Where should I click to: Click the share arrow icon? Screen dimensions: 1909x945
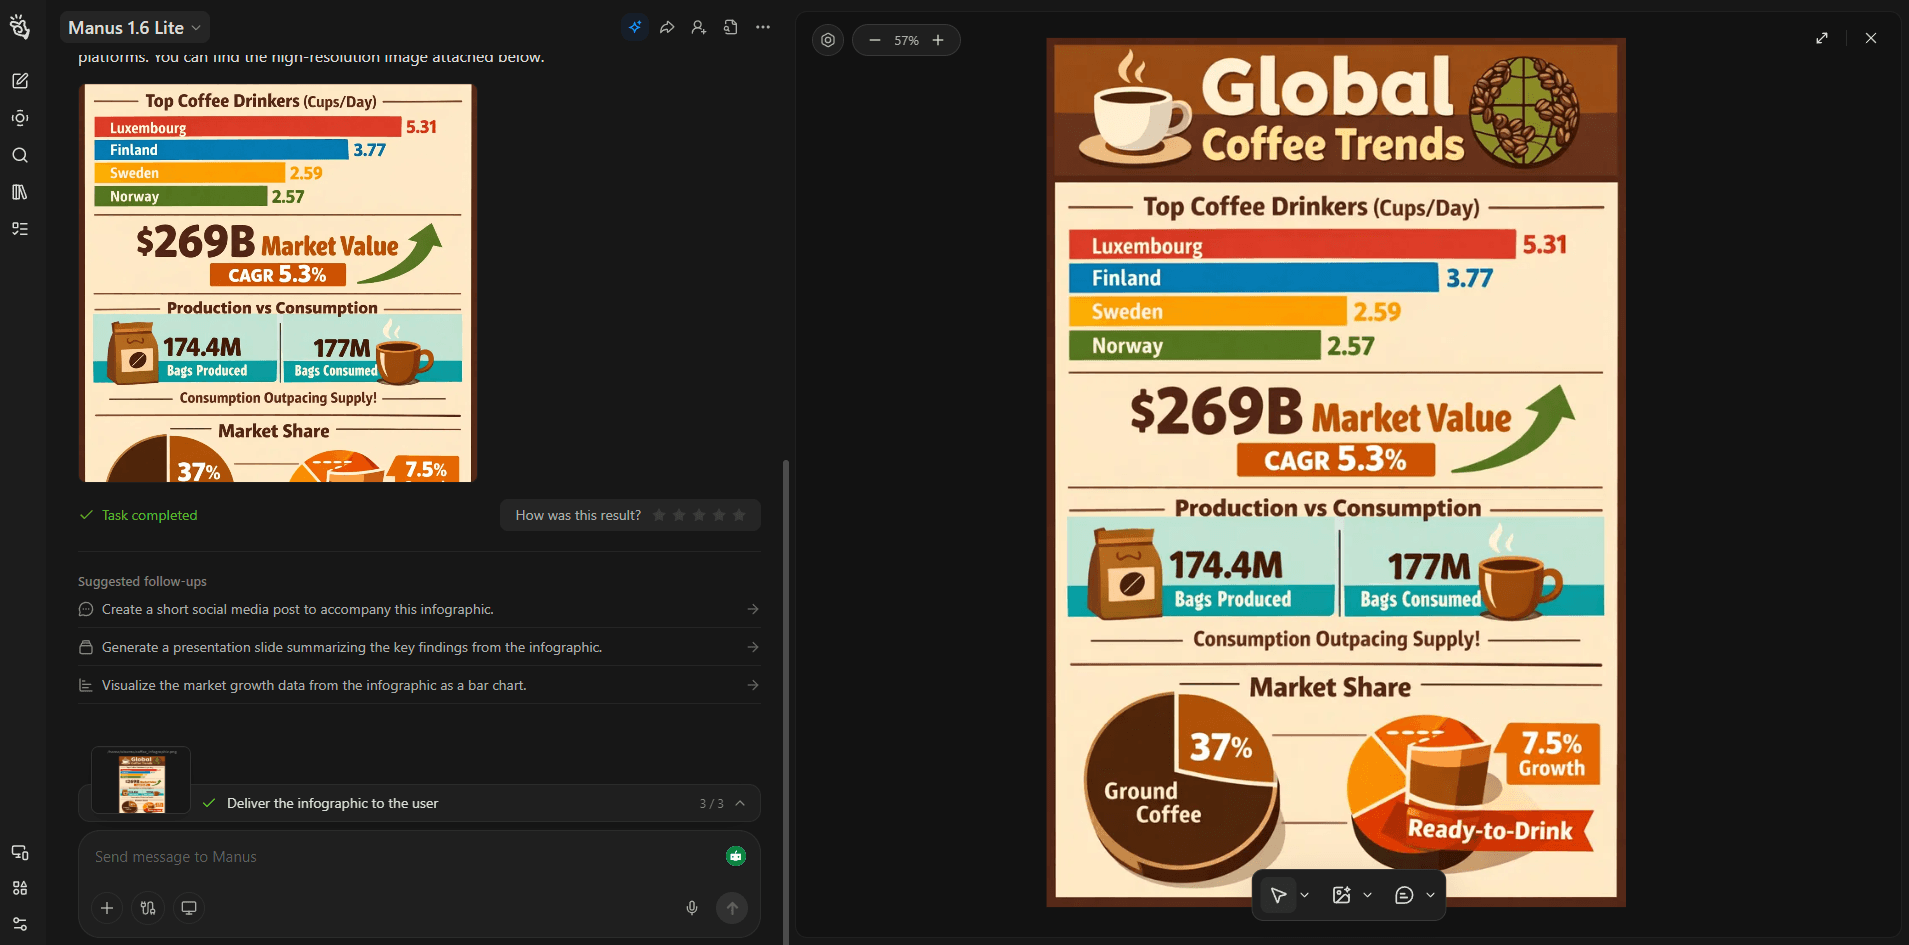667,28
